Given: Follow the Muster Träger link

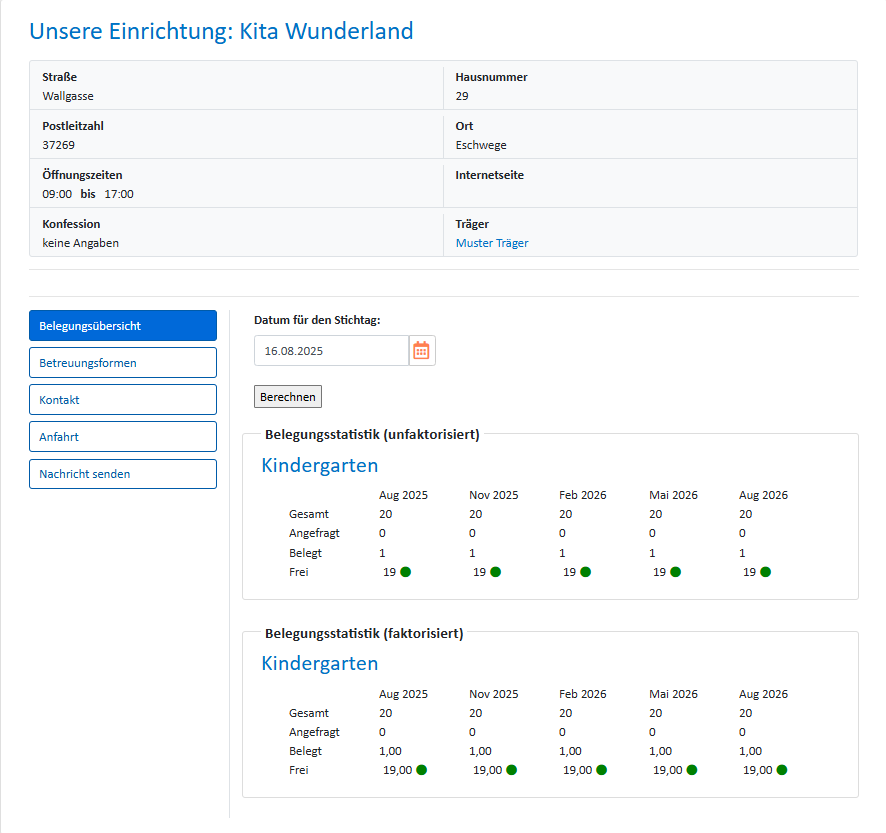Looking at the screenshot, I should pyautogui.click(x=492, y=243).
